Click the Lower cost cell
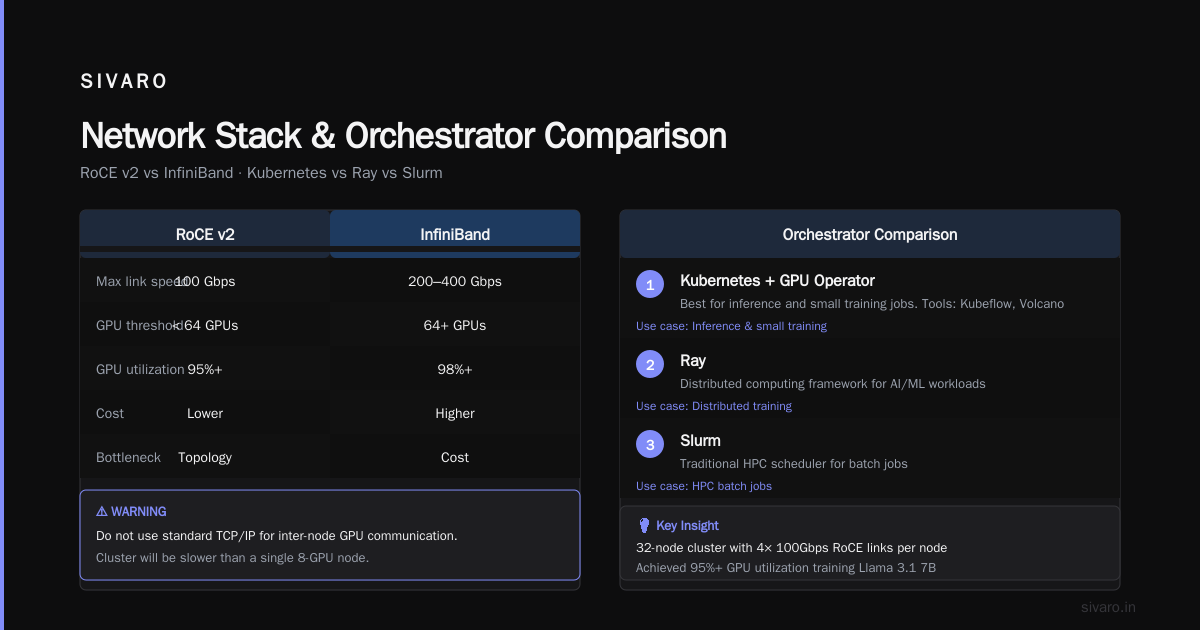The image size is (1200, 630). point(205,413)
